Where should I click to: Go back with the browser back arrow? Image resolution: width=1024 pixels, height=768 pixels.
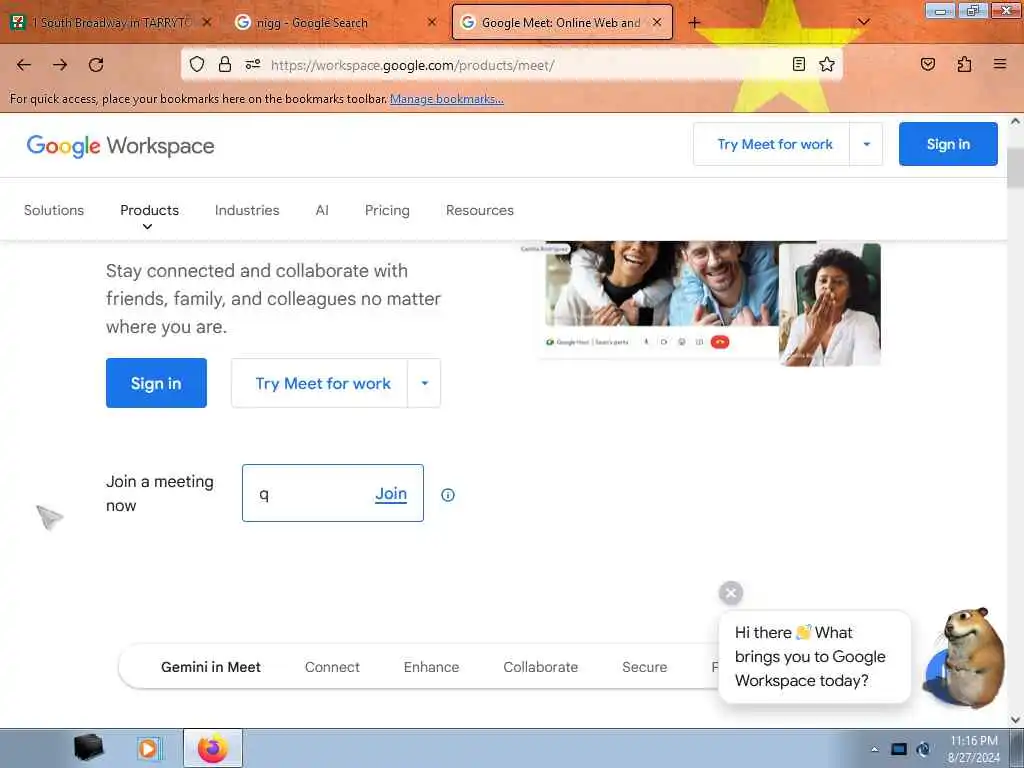pos(24,65)
